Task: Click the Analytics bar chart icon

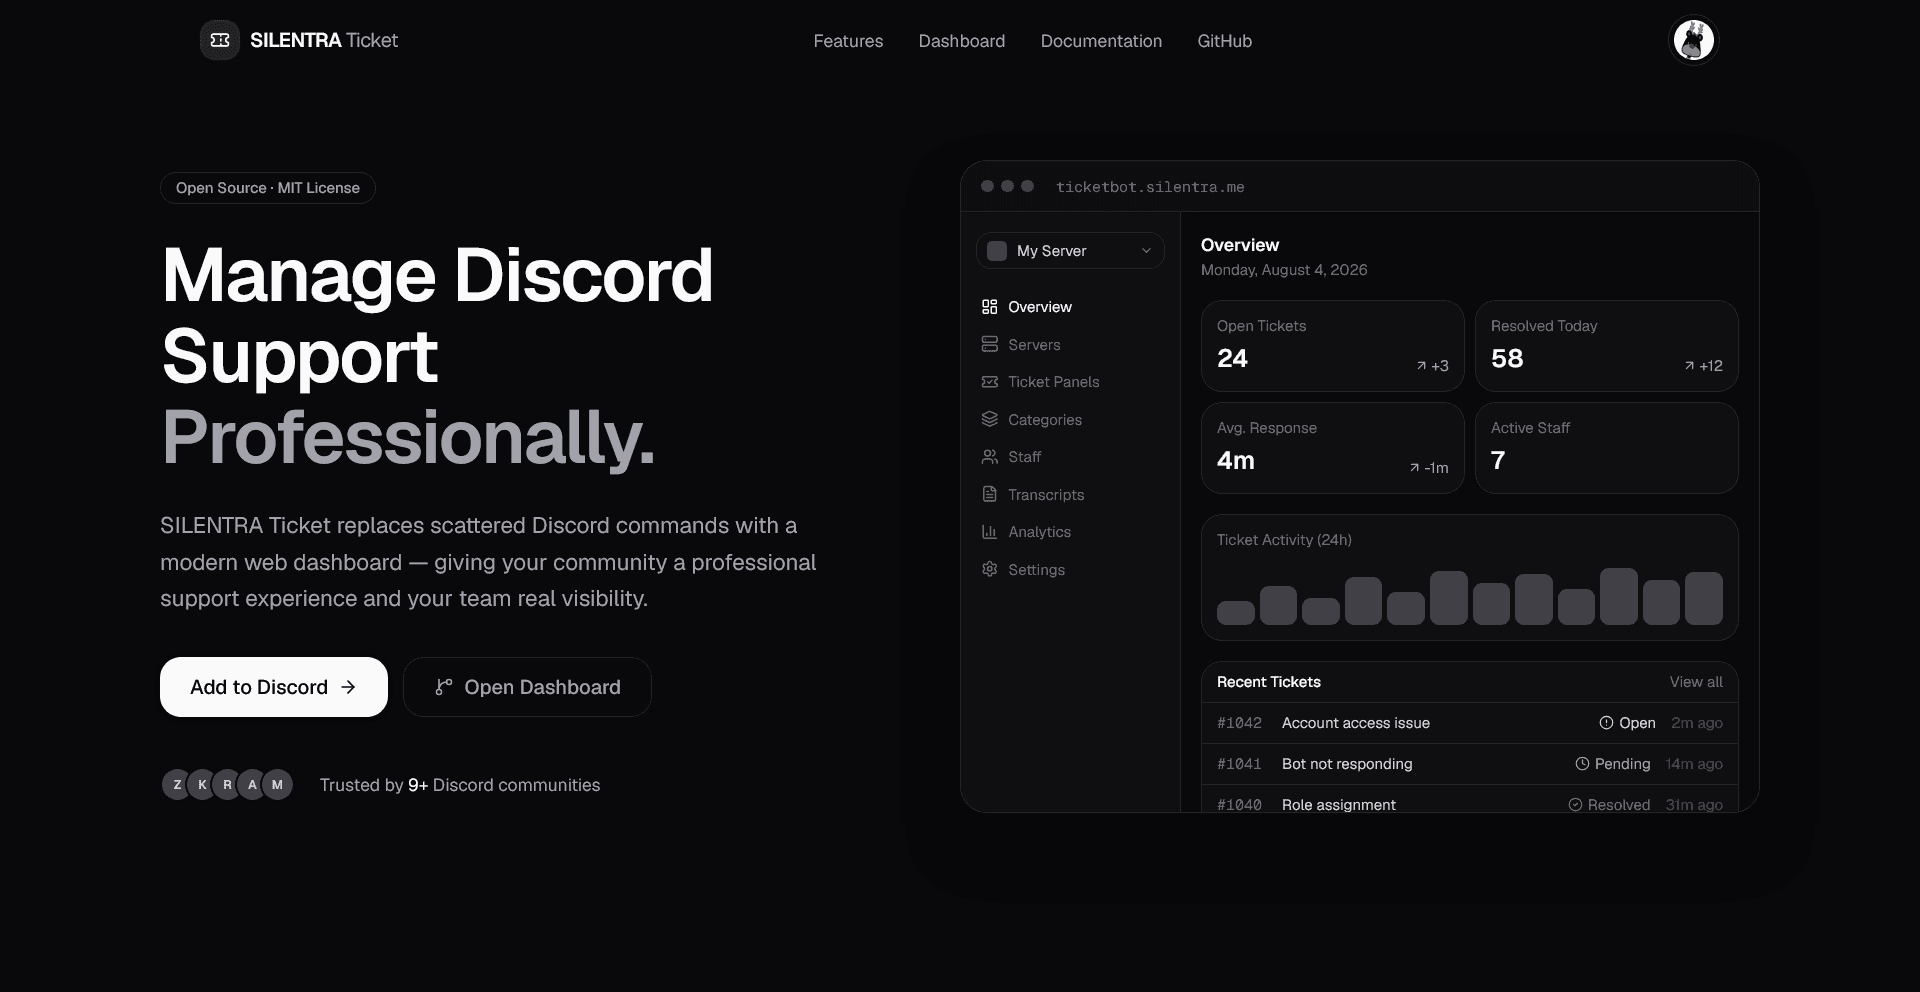Action: tap(990, 532)
